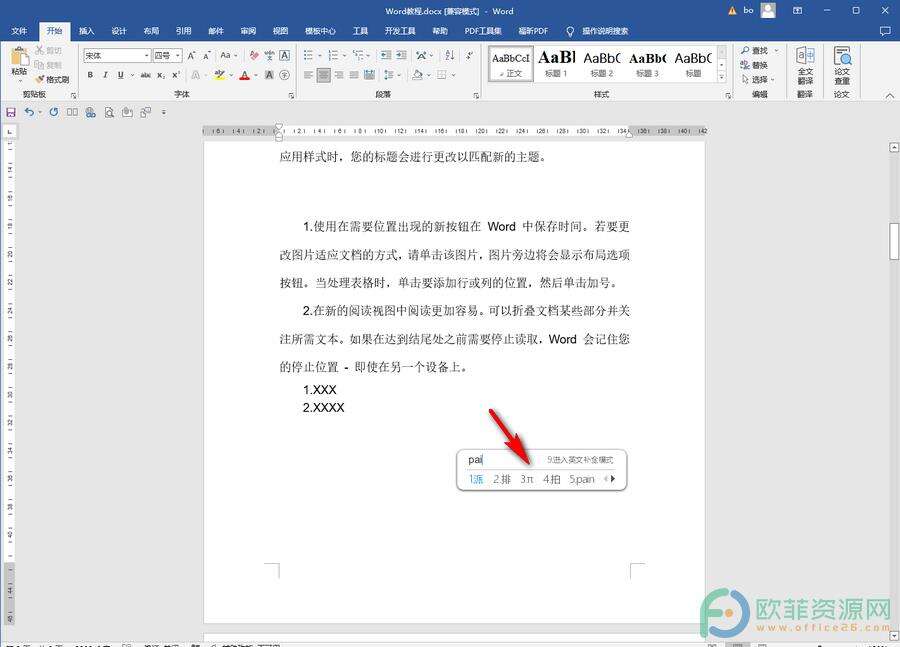Open the Paragraph dialog launcher
Screen dimensions: 900x647
pos(476,95)
